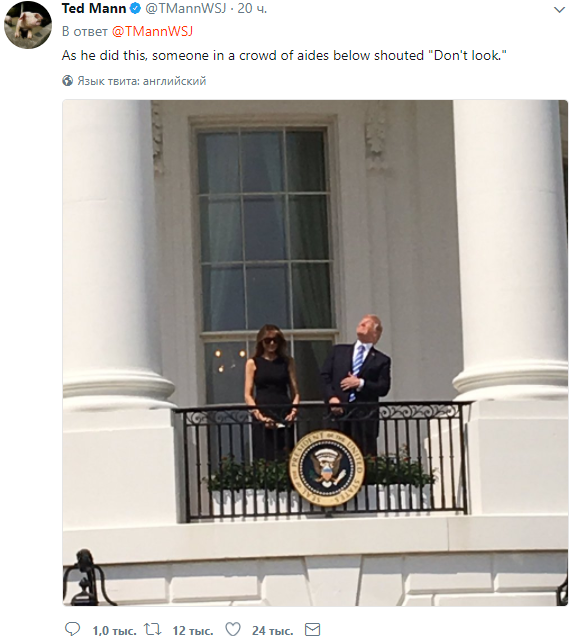The width and height of the screenshot is (569, 636).
Task: Open the tweet via the 20 ч. timestamp
Action: [x=252, y=8]
